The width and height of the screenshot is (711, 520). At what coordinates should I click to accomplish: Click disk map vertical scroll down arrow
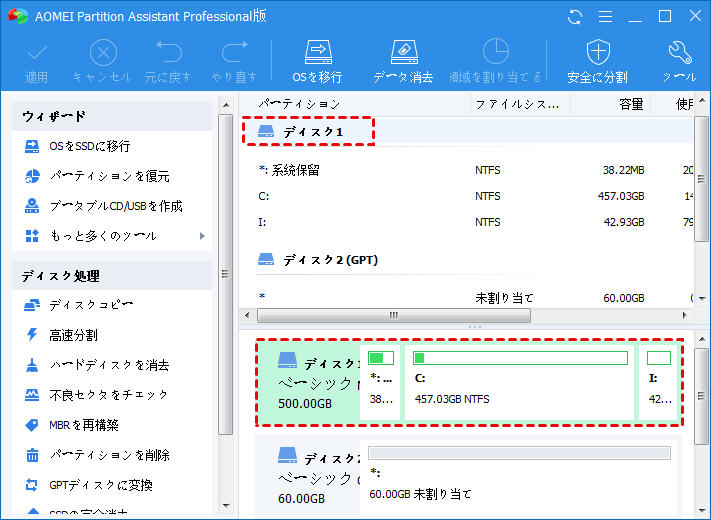click(x=702, y=511)
